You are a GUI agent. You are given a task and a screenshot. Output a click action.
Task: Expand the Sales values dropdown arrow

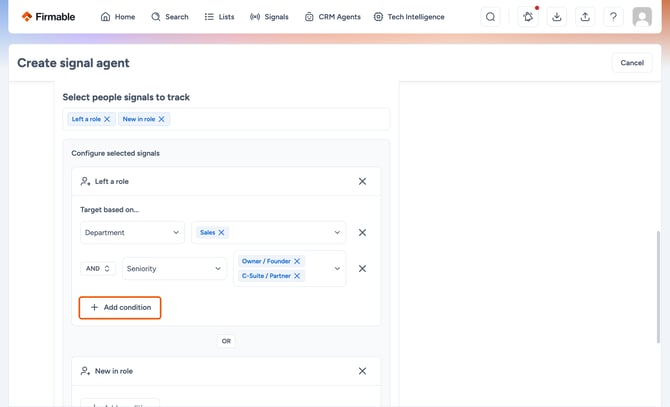point(337,233)
